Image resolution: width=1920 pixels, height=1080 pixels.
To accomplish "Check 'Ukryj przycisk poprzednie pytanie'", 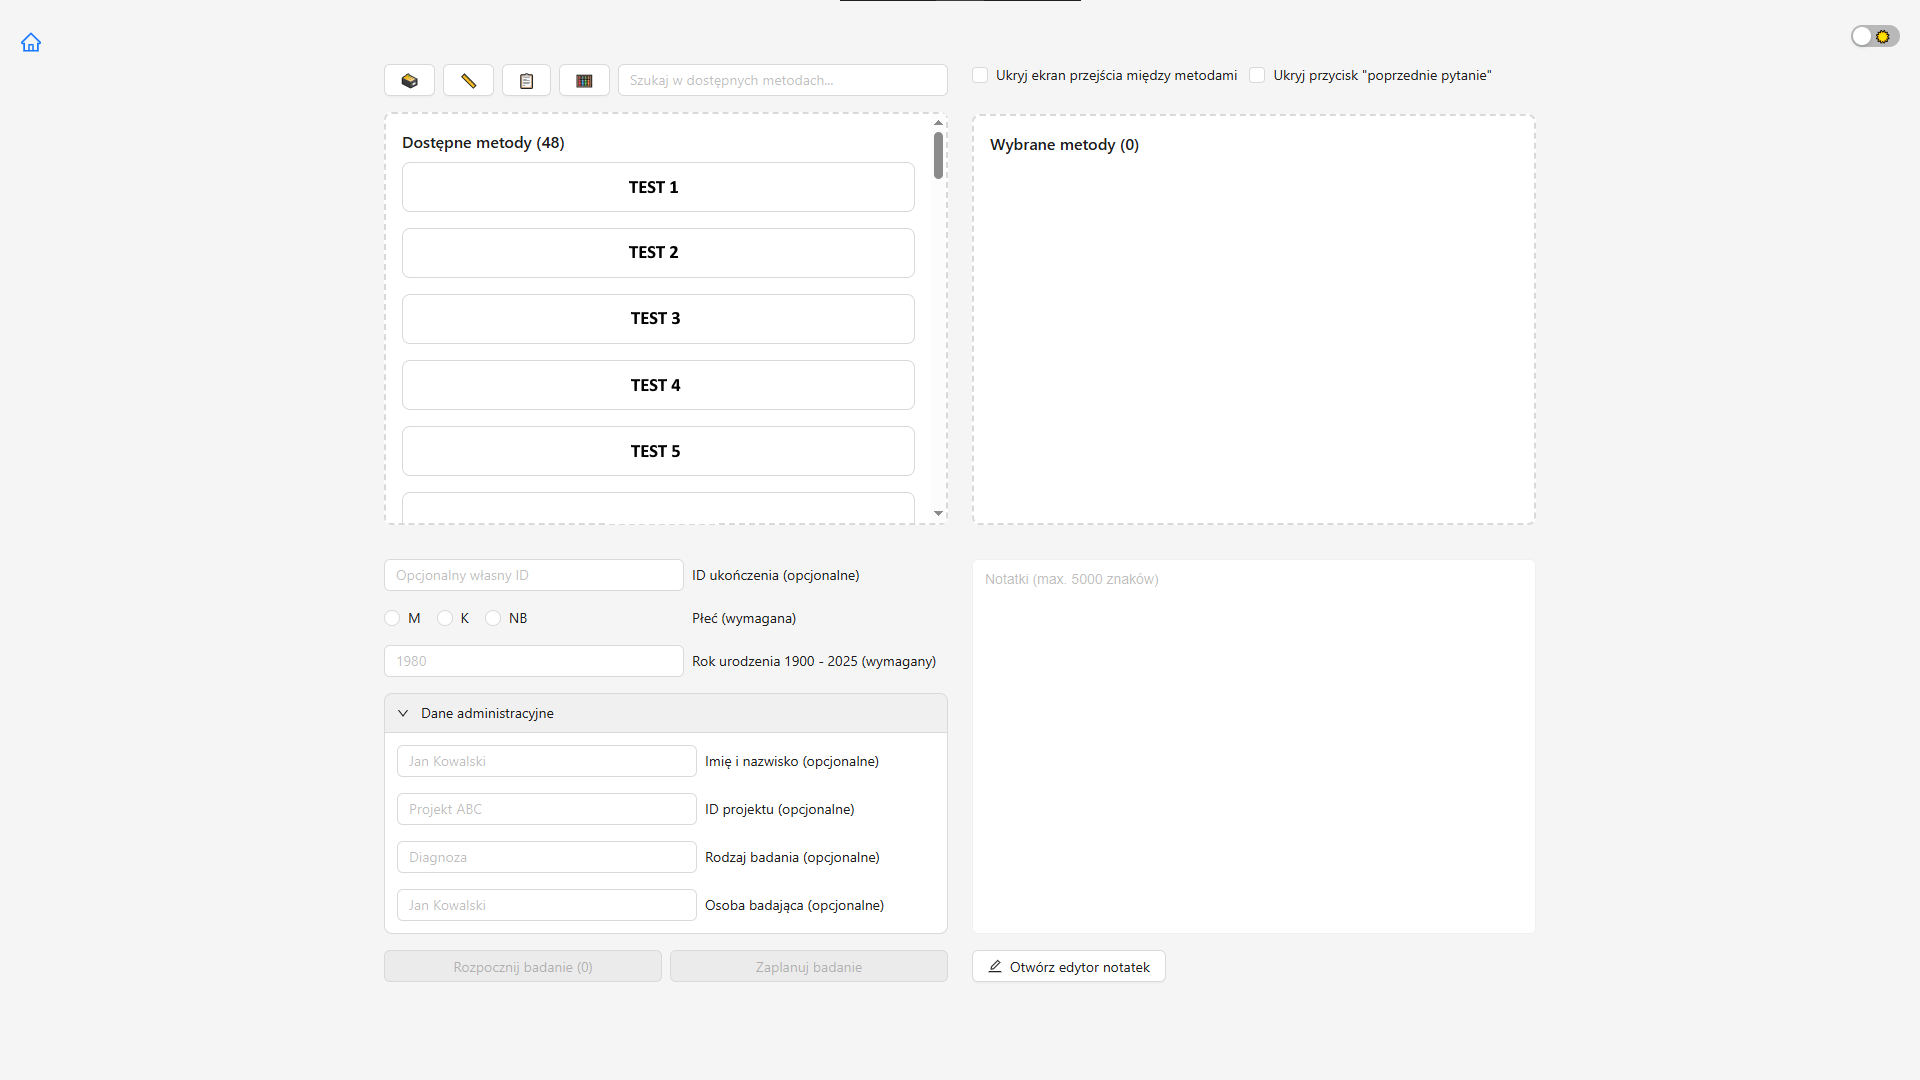I will pos(1257,75).
